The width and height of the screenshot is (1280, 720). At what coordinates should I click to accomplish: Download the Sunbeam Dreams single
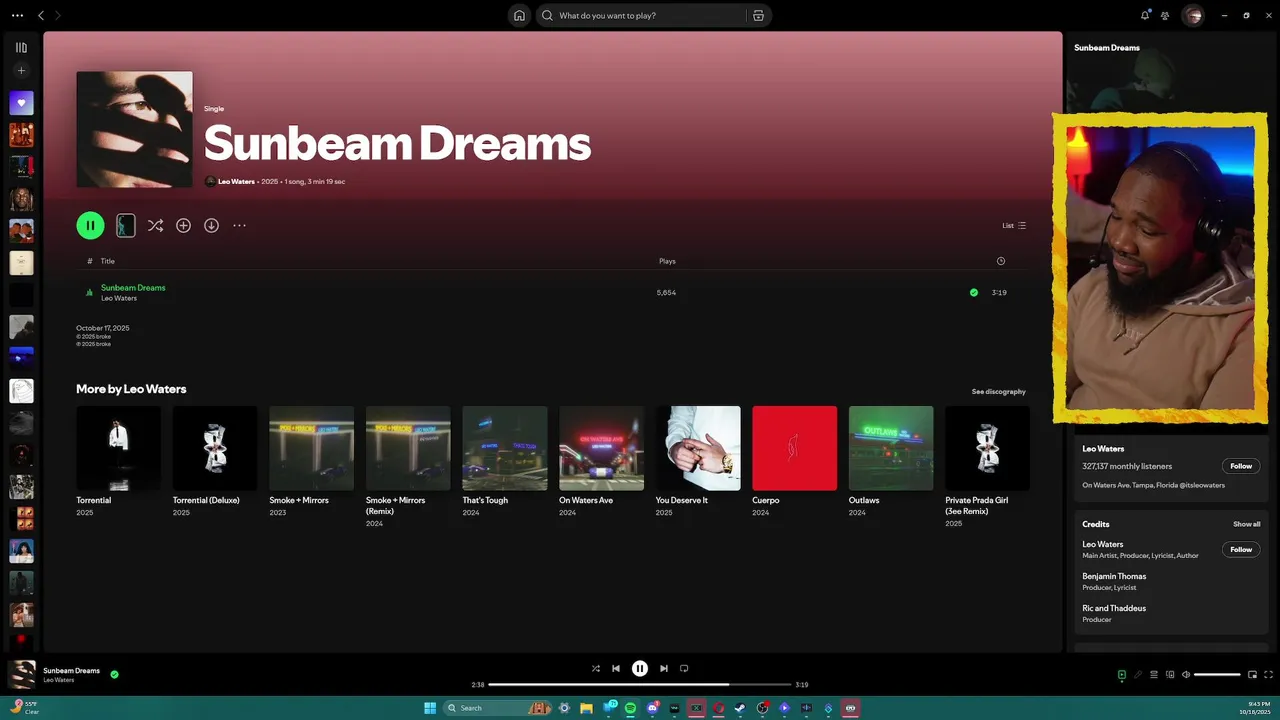211,225
